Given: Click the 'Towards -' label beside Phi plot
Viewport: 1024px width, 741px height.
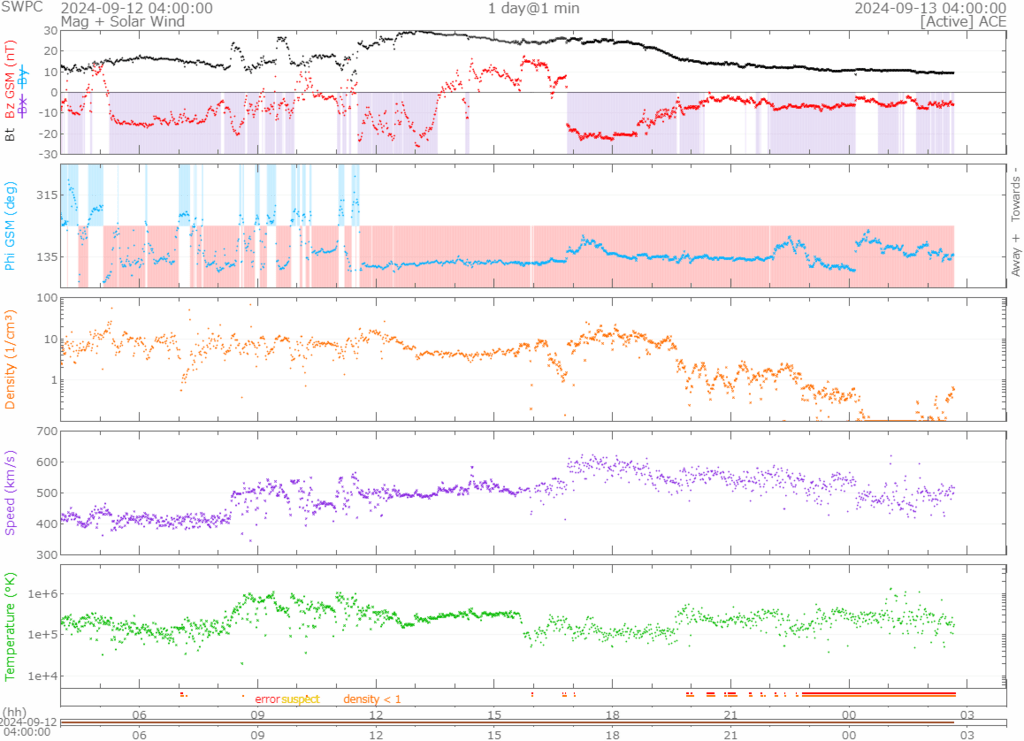Looking at the screenshot, I should coord(1015,193).
